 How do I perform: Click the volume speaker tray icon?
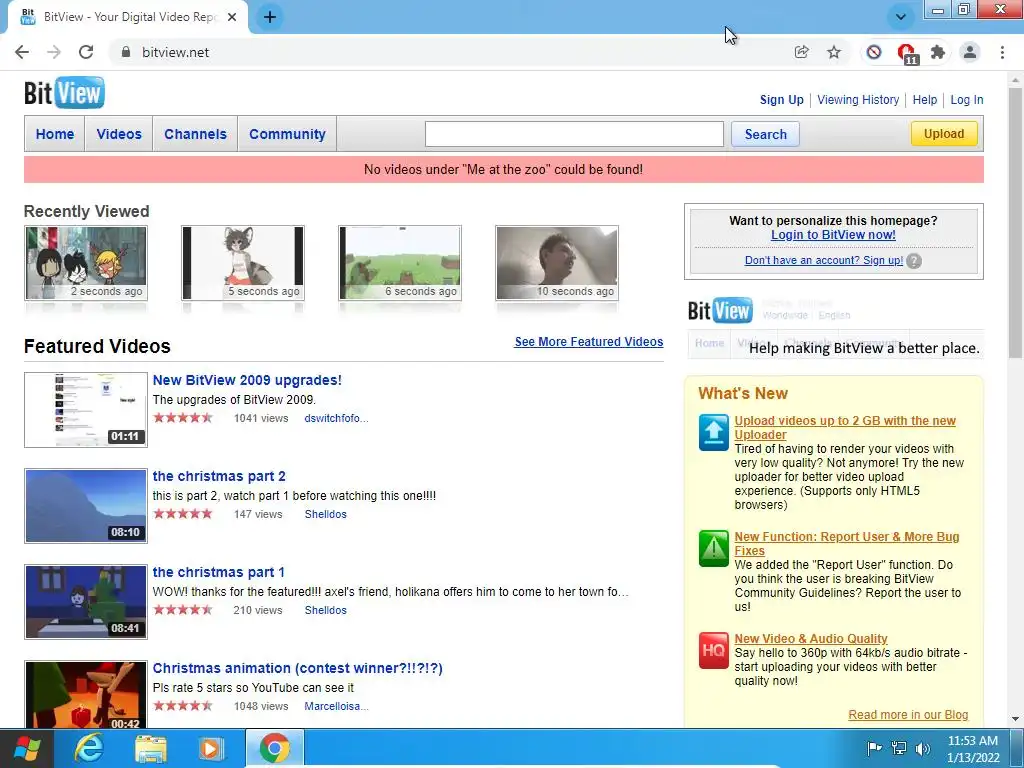(922, 748)
